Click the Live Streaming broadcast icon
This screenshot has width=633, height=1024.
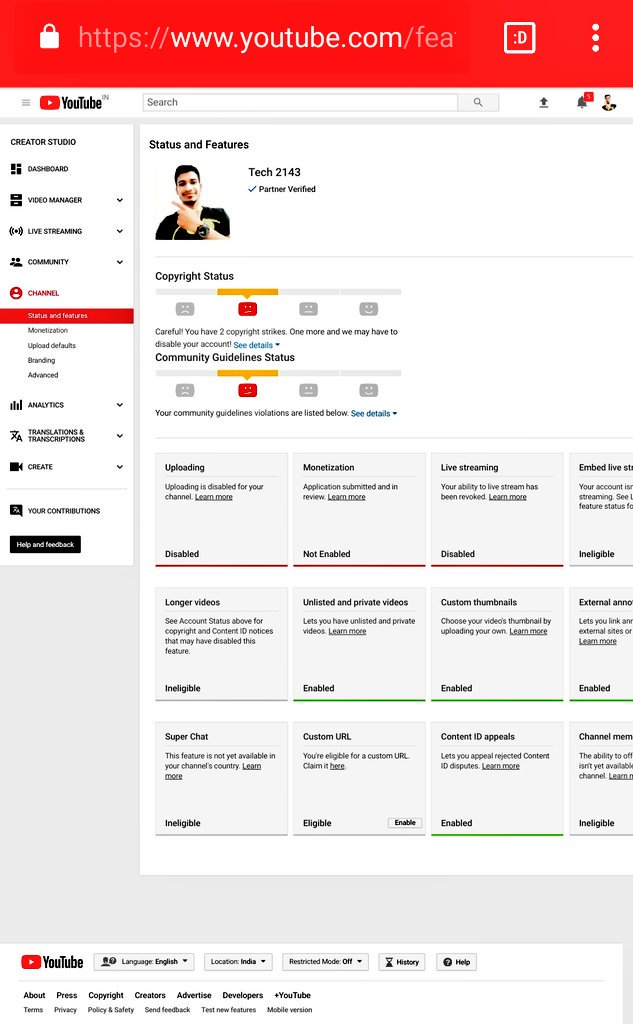16,231
